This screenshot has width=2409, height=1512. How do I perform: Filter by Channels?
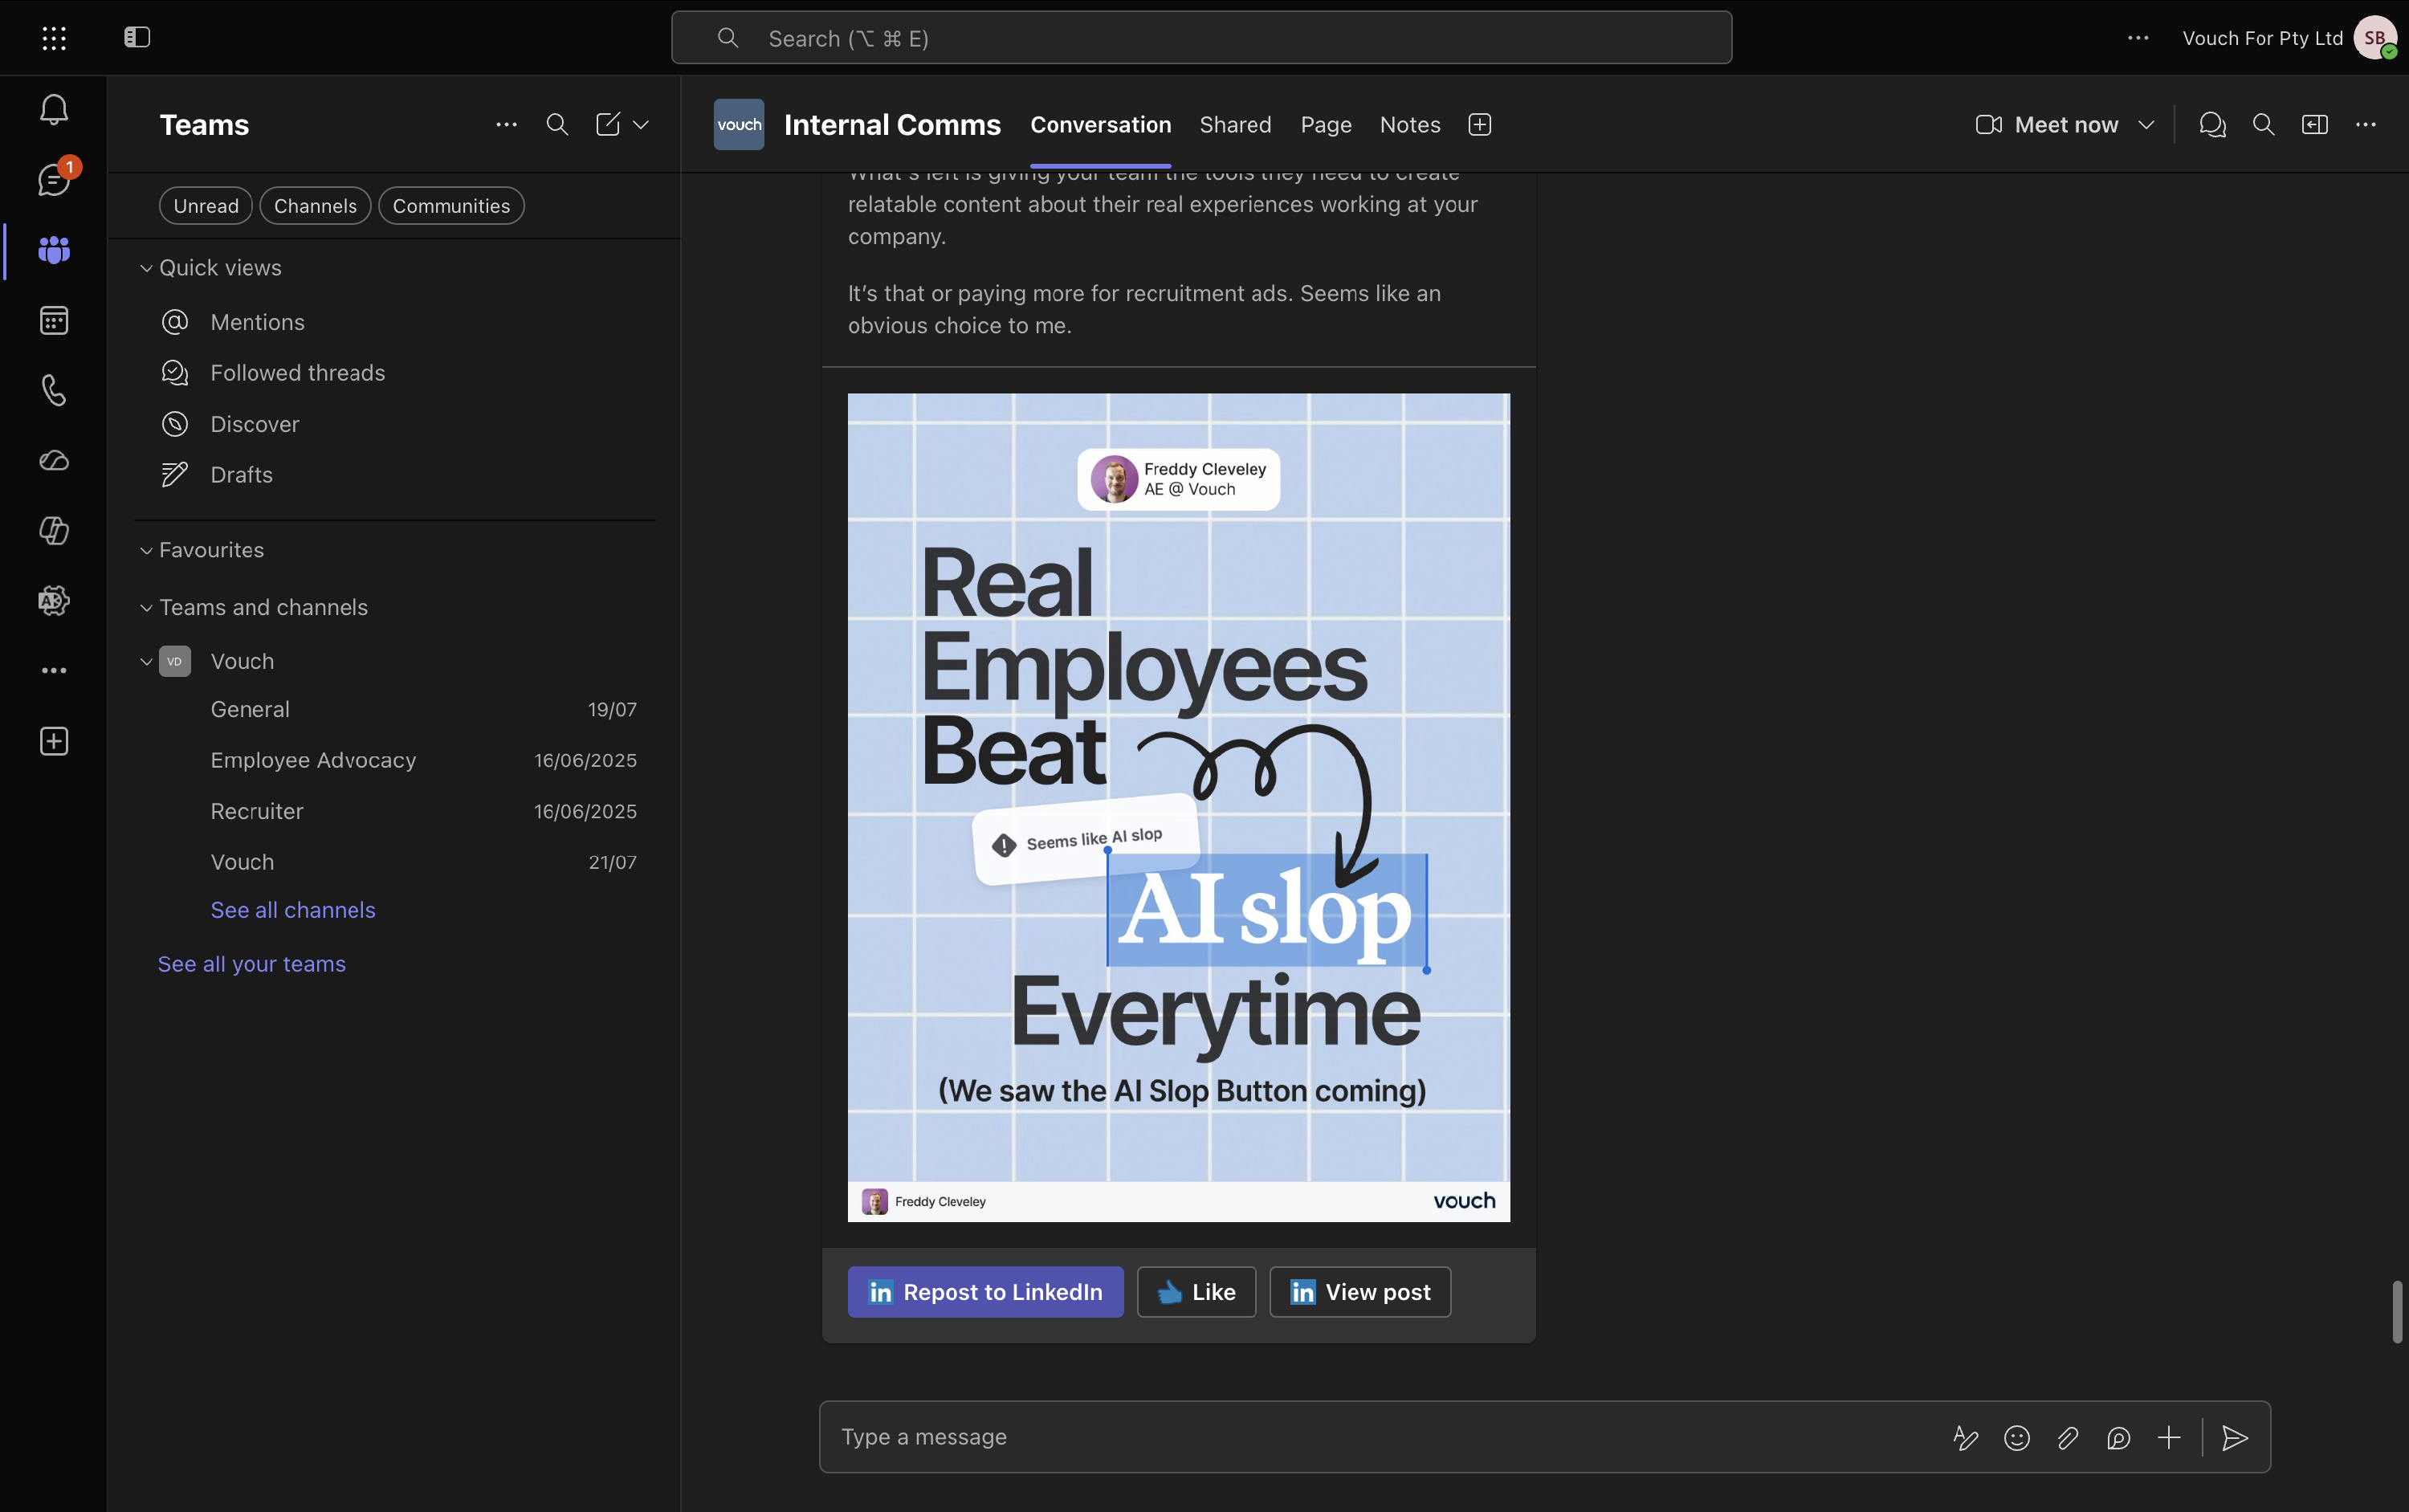[315, 206]
